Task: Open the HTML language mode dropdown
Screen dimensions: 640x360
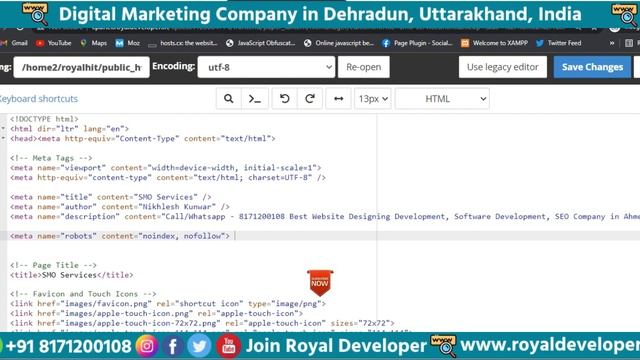Action: pyautogui.click(x=442, y=99)
